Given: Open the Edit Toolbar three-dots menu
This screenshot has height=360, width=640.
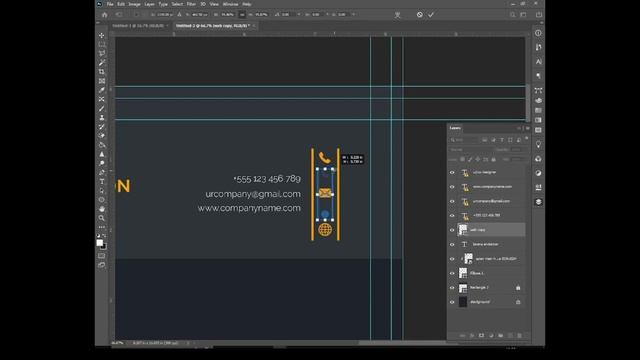Looking at the screenshot, I should pos(102,227).
